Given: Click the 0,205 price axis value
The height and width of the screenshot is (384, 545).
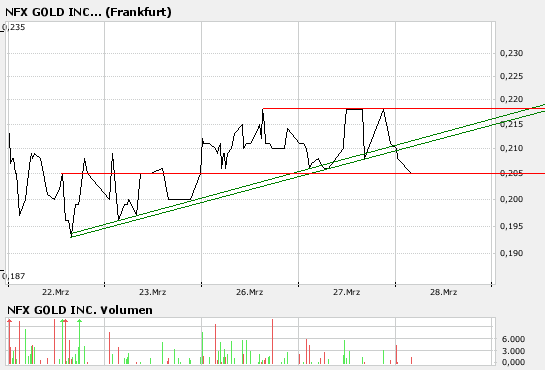Looking at the screenshot, I should tap(511, 173).
